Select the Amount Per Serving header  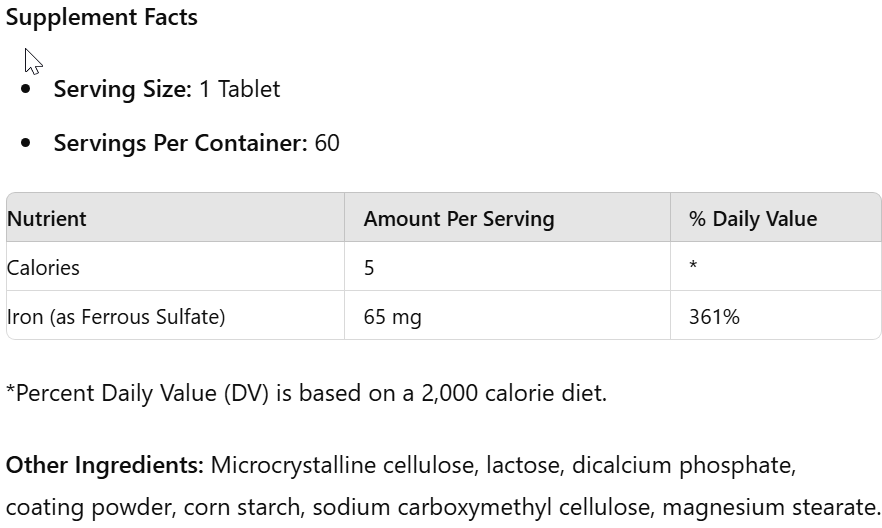coord(458,219)
